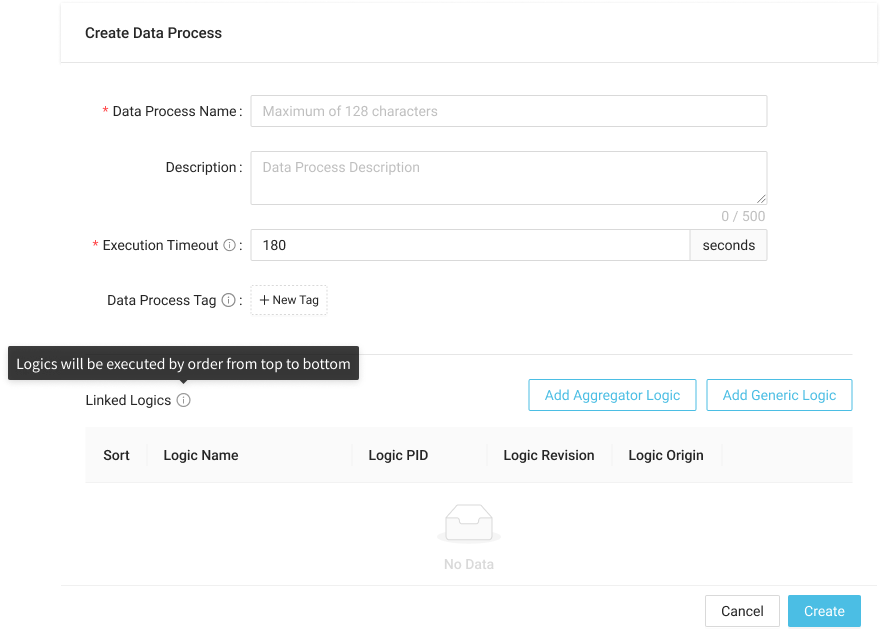Screen dimensions: 881x637
Task: Click the blue Create button
Action: [824, 611]
